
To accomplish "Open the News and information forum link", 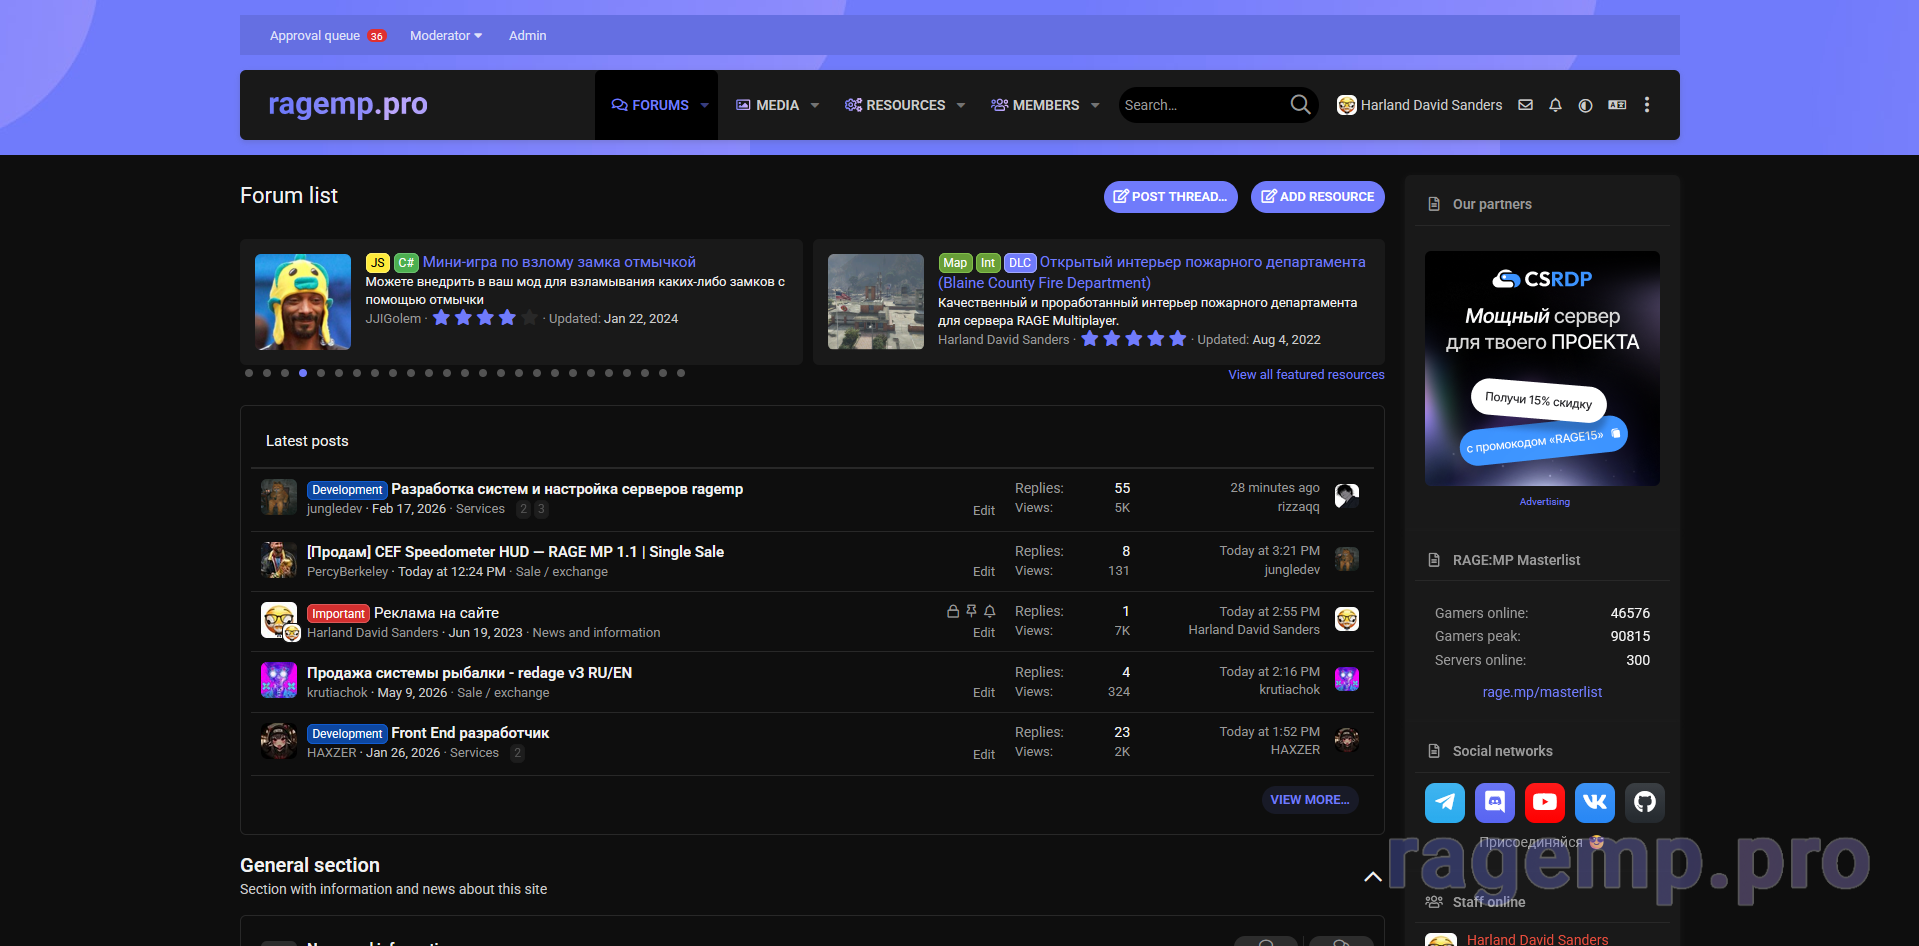I will point(596,633).
